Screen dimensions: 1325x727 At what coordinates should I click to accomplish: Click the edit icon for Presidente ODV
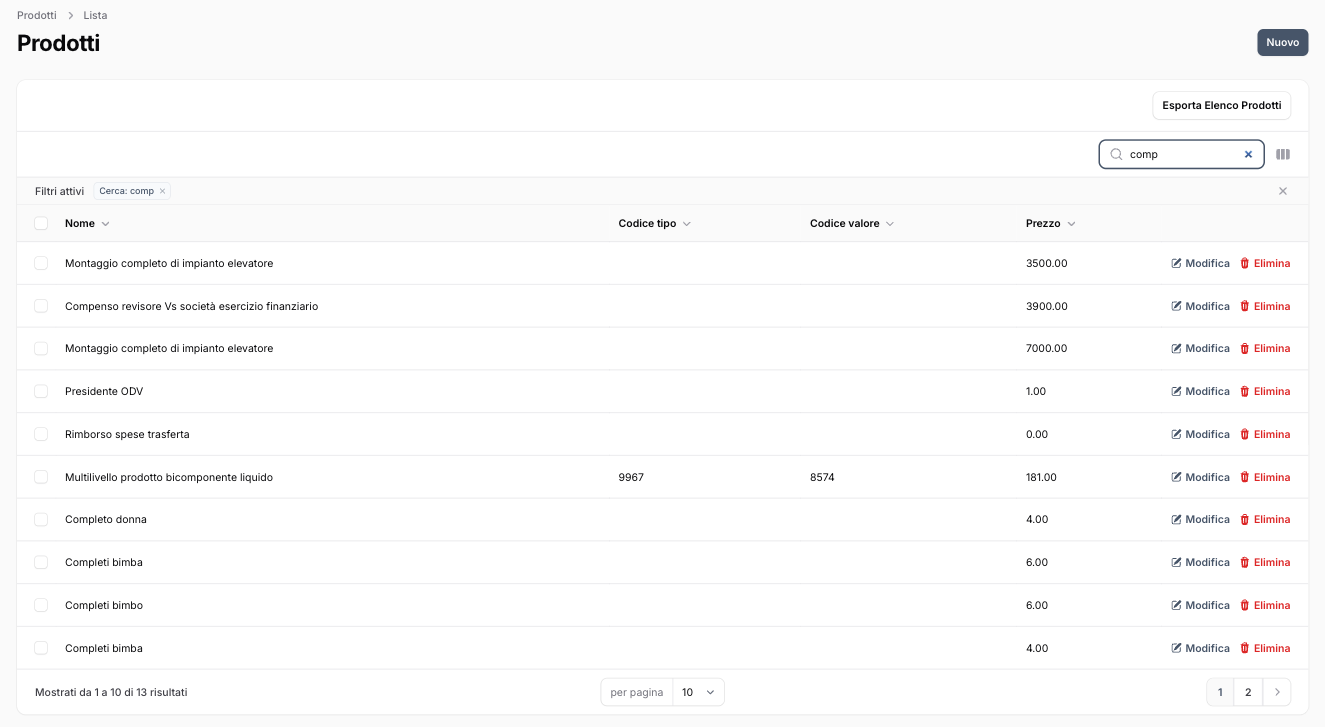pyautogui.click(x=1177, y=392)
